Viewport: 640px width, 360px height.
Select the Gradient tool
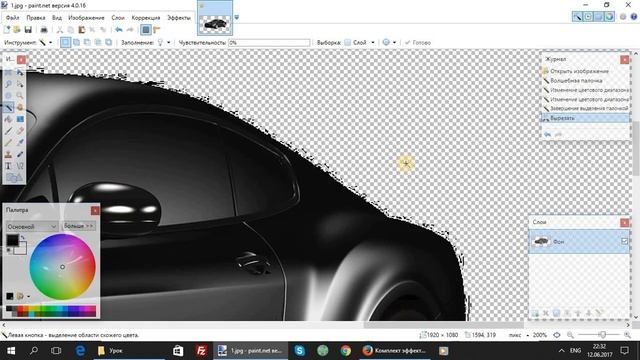(x=20, y=119)
